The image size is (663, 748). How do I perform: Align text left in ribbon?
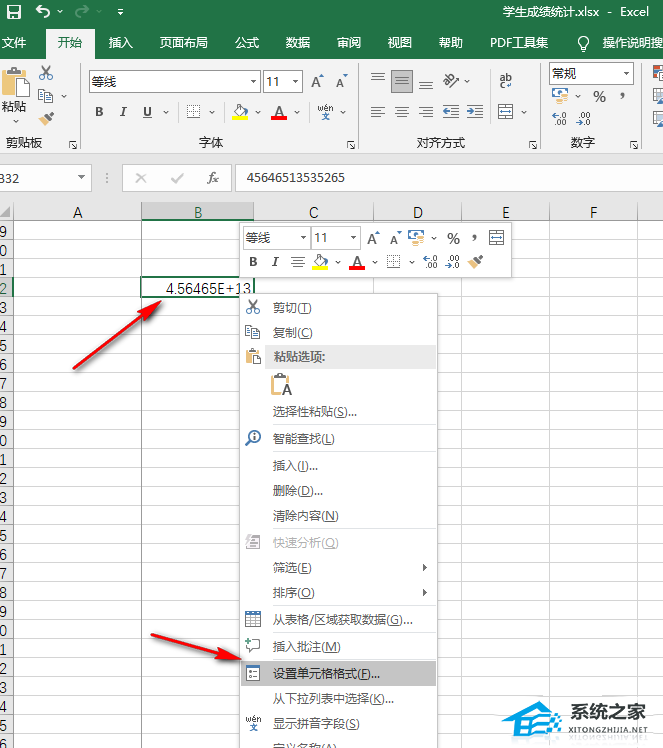click(x=378, y=112)
